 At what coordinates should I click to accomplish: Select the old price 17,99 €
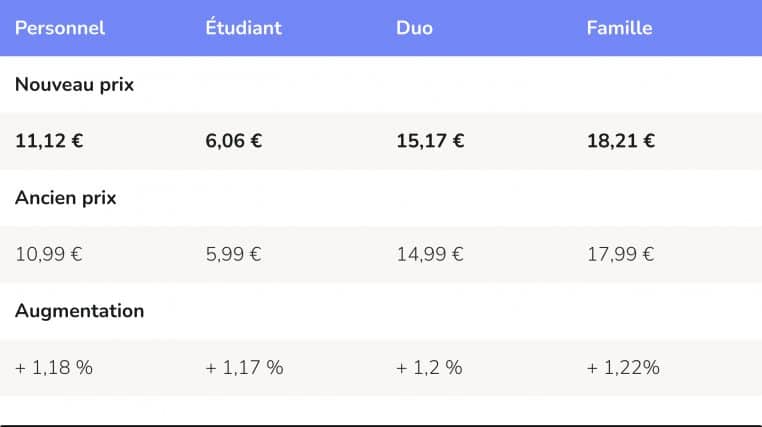point(620,255)
